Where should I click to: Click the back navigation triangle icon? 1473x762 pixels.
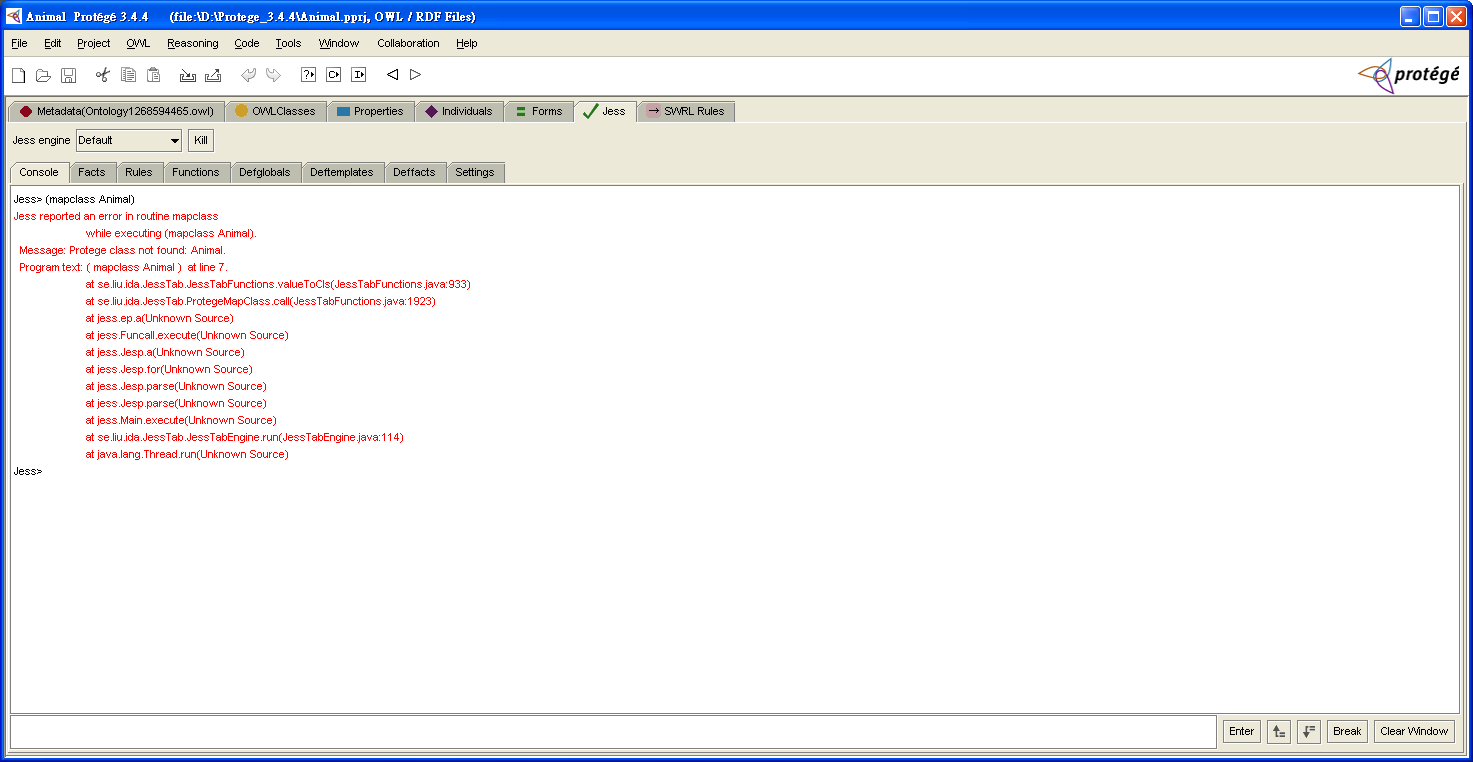click(393, 75)
